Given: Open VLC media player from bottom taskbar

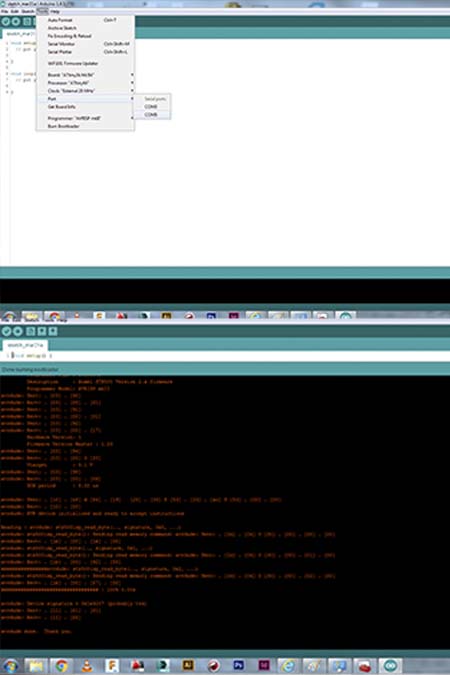Looking at the screenshot, I should click(x=87, y=666).
